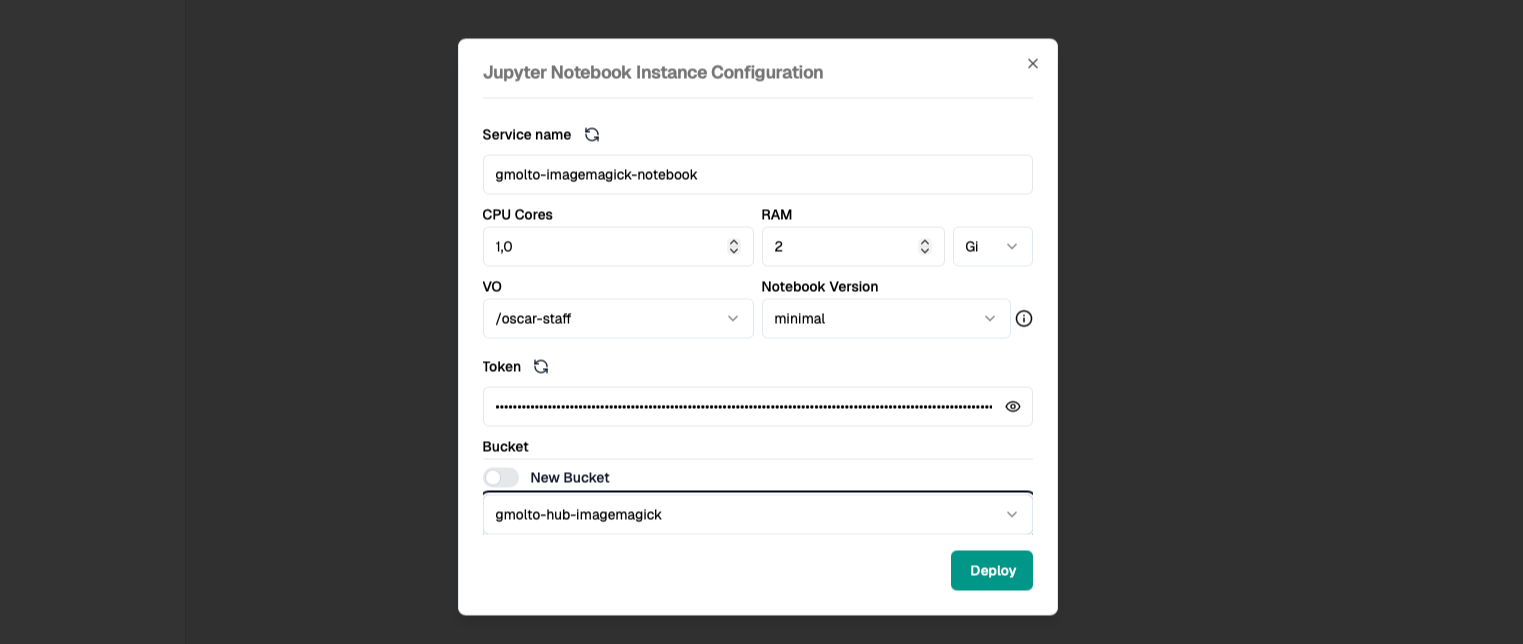This screenshot has height=644, width=1523.
Task: Open the Notebook Version dropdown set to minimal
Action: coord(885,319)
